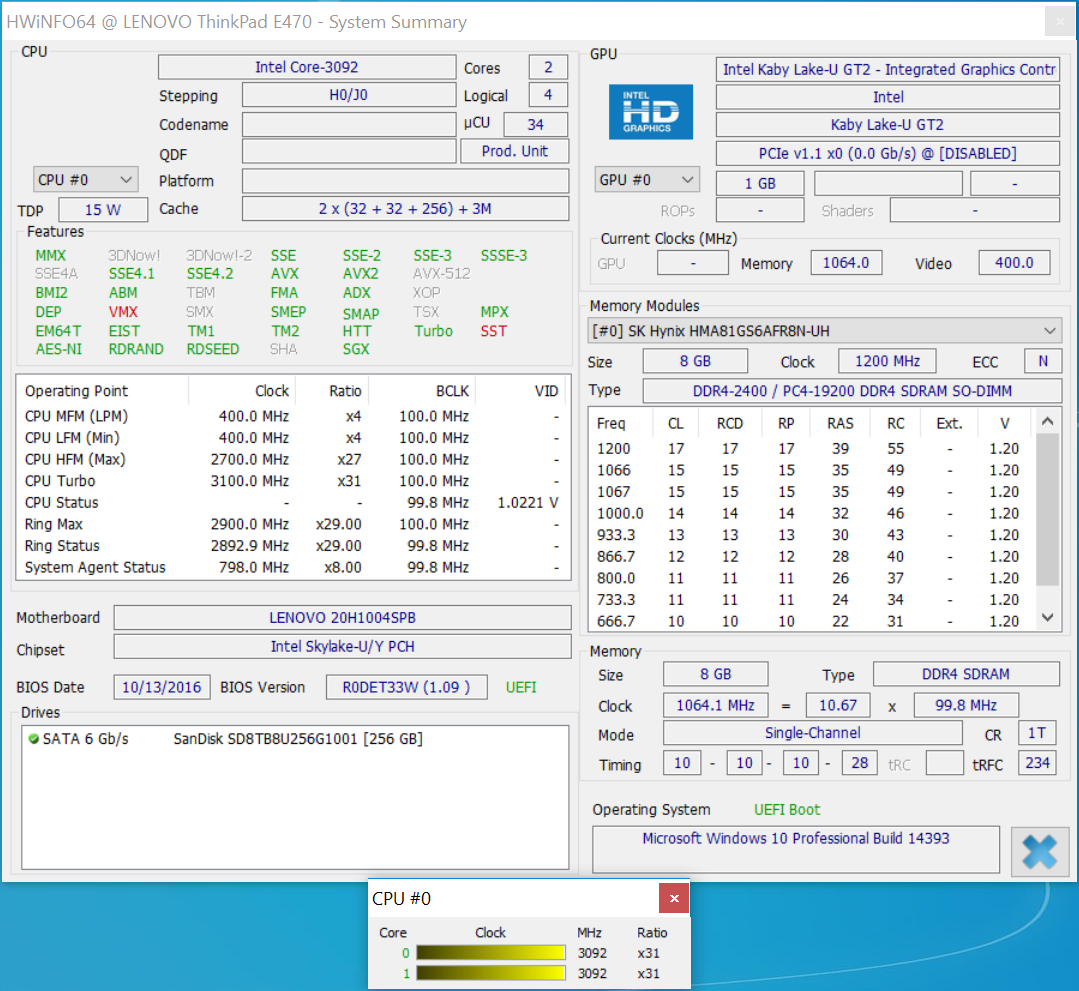Click the Freq column header in memory timings
Viewport: 1079px width, 991px height.
pos(620,423)
